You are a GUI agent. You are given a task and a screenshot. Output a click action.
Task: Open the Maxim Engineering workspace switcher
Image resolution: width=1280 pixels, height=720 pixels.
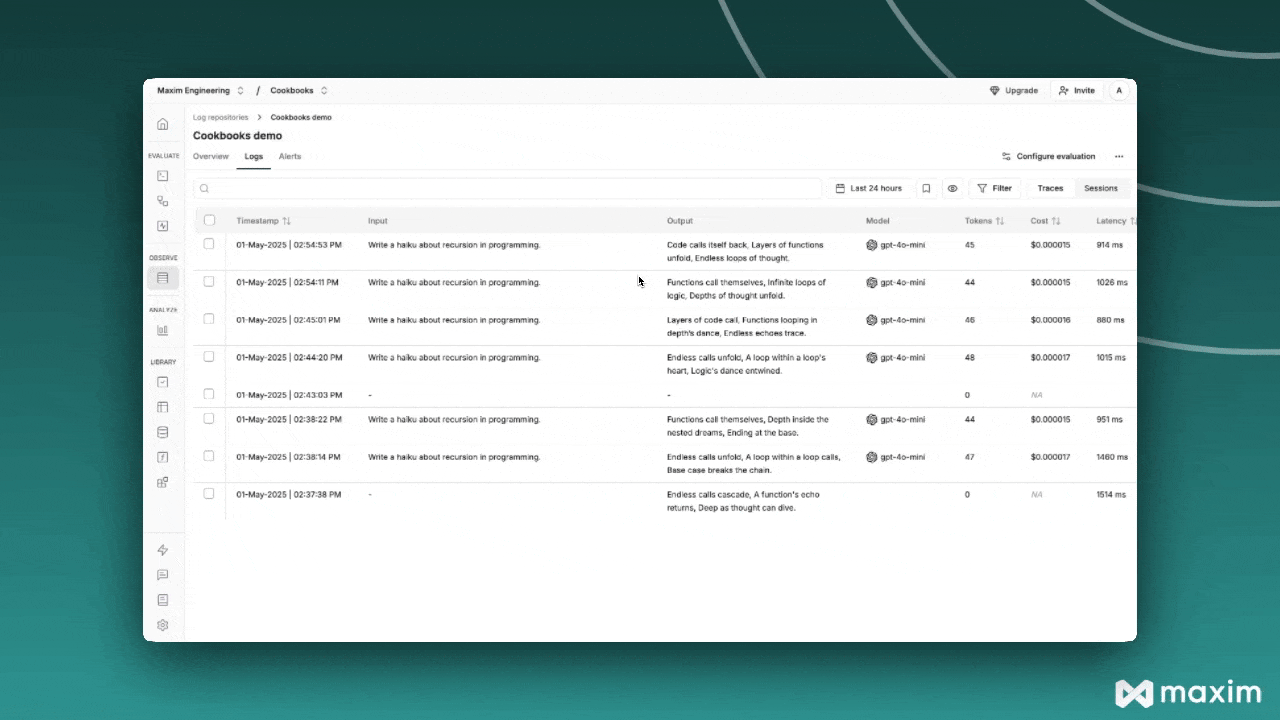pyautogui.click(x=200, y=90)
